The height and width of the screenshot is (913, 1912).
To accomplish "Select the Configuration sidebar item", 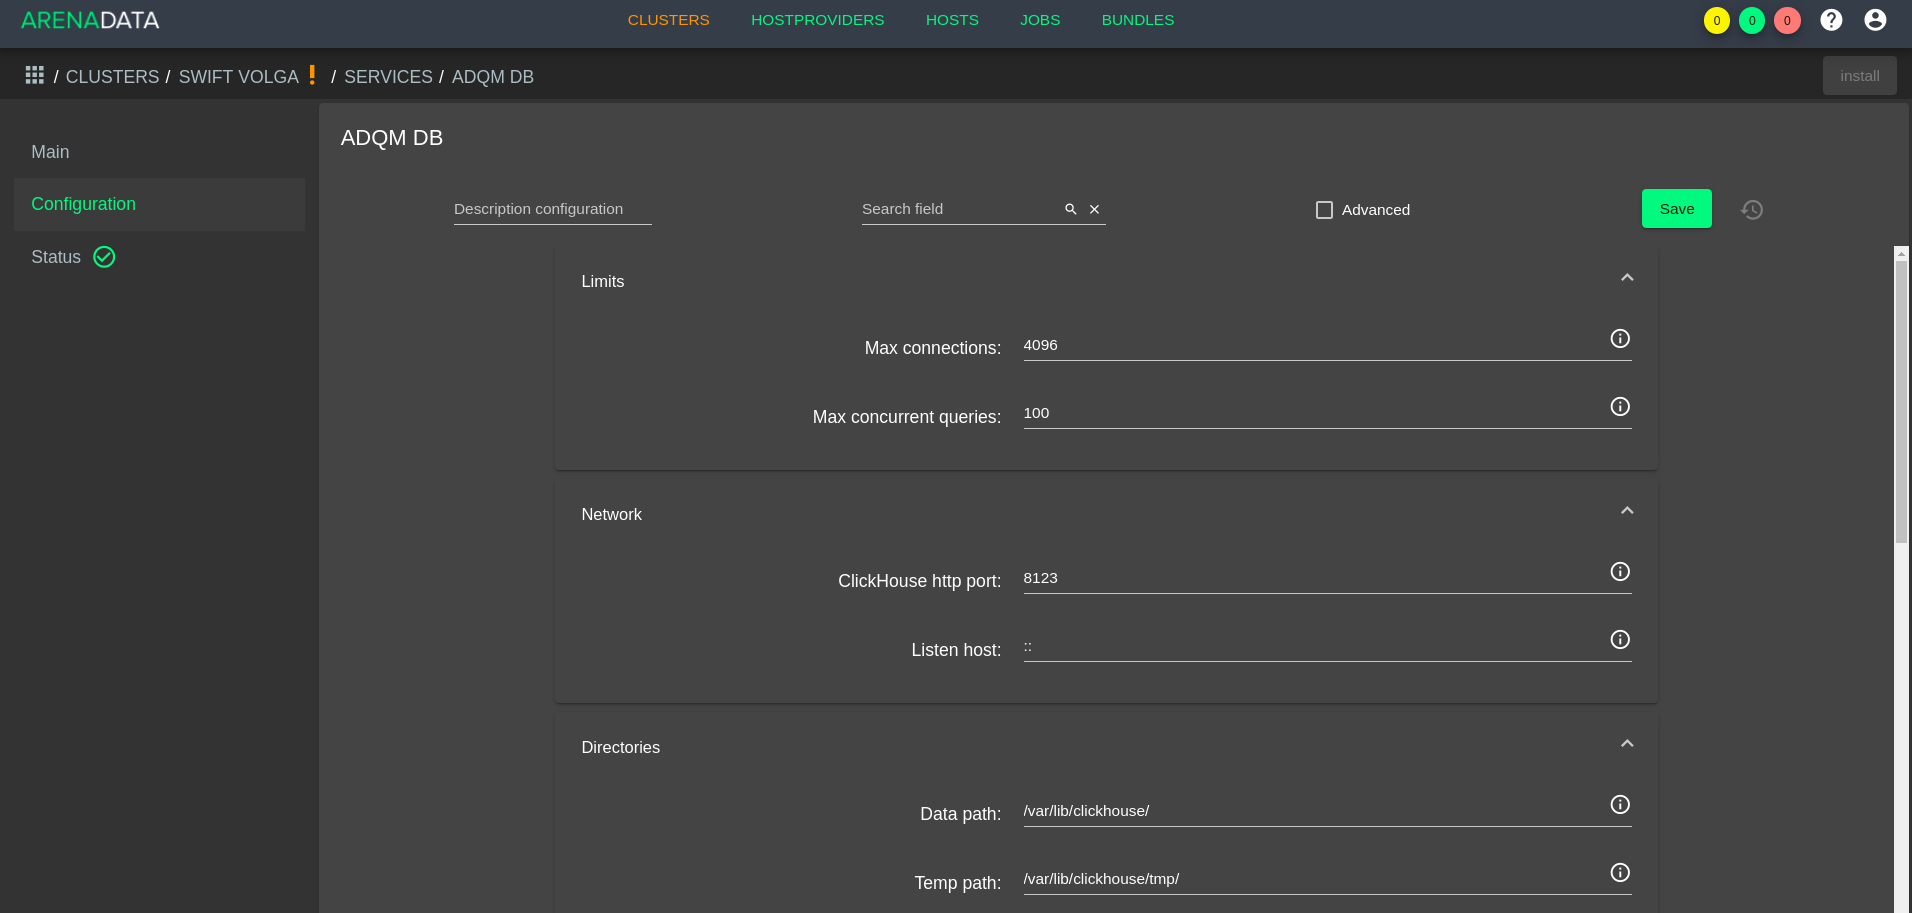I will (160, 204).
